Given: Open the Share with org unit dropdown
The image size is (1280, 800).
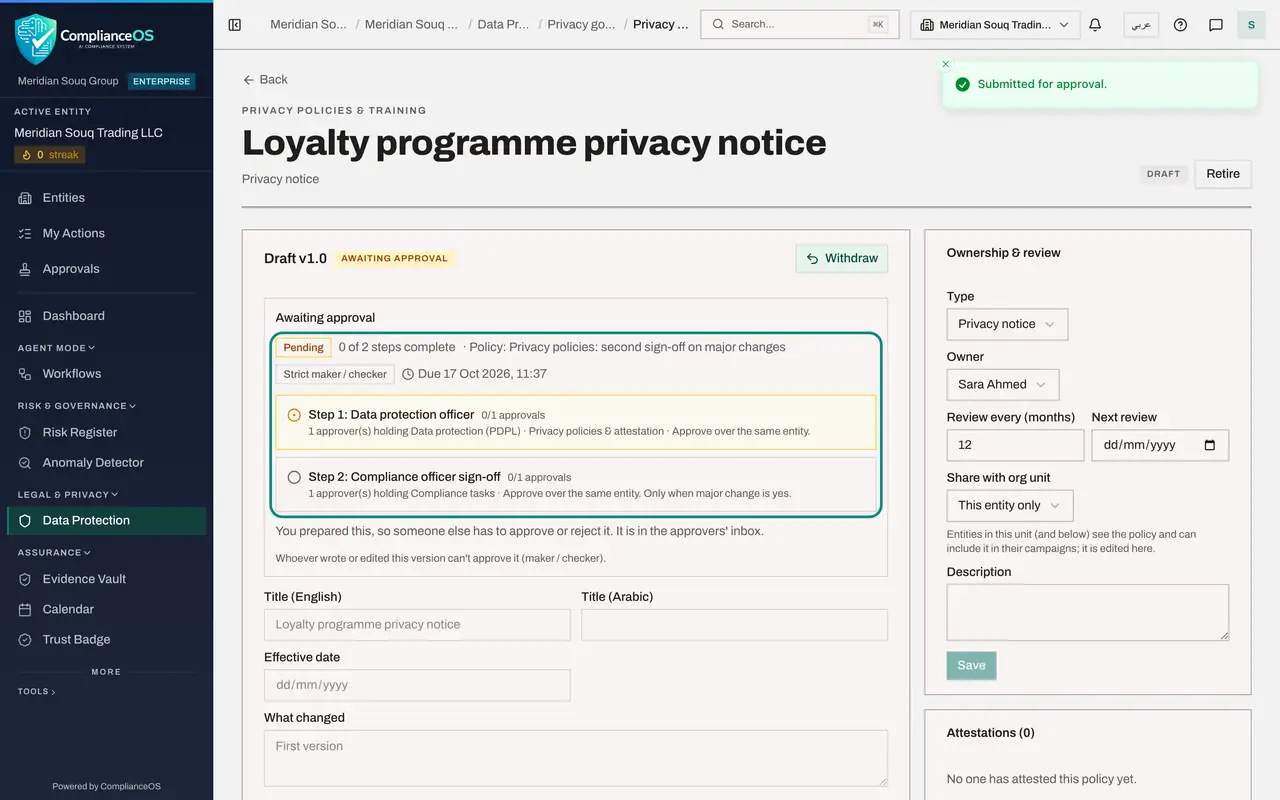Looking at the screenshot, I should click(x=1010, y=506).
